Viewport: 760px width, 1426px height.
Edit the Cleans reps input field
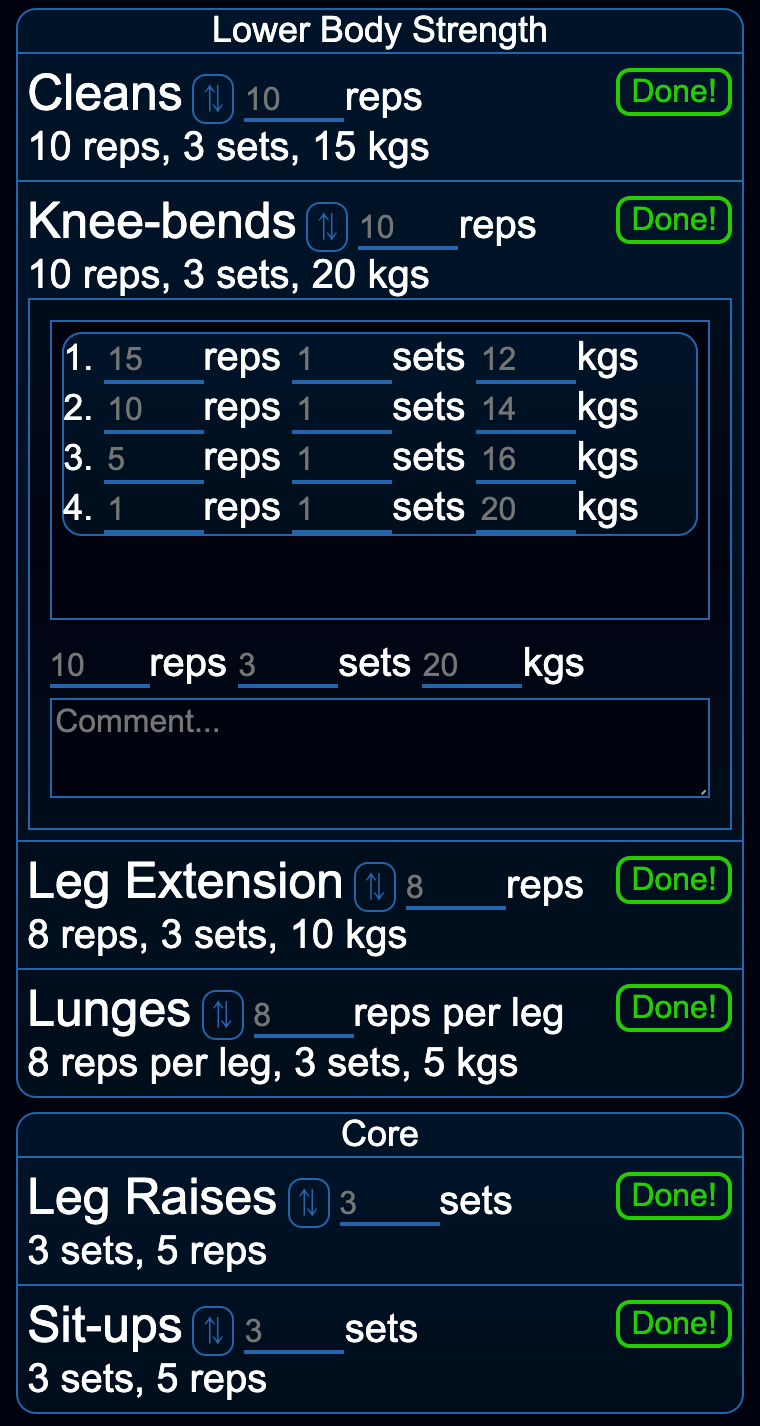coord(293,99)
